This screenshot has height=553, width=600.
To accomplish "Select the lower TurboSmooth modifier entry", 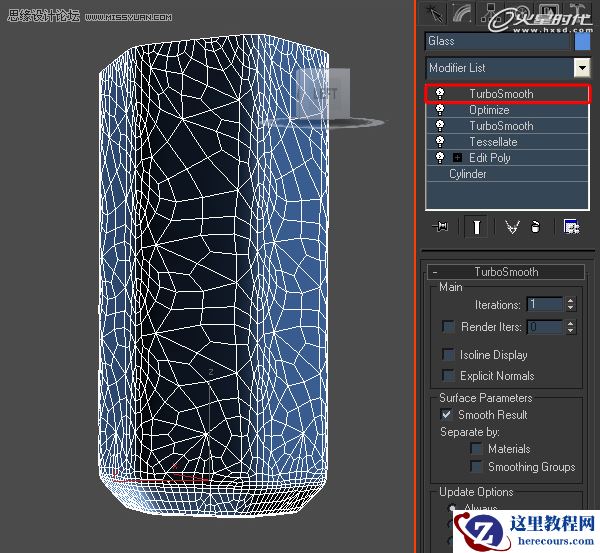I will click(x=501, y=126).
